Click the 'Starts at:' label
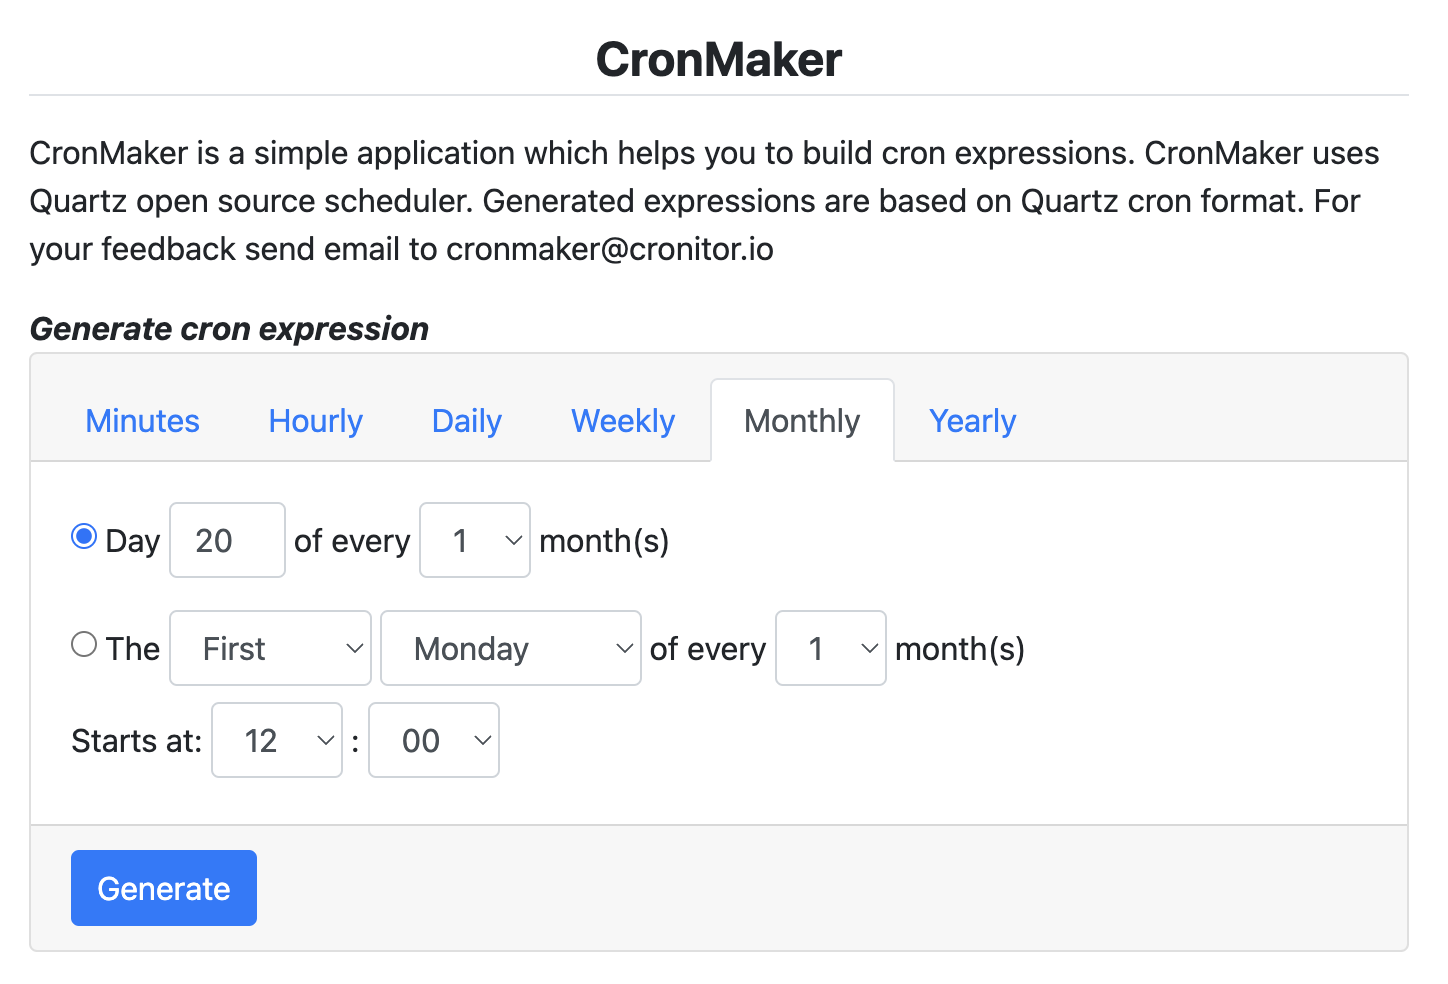 (136, 741)
